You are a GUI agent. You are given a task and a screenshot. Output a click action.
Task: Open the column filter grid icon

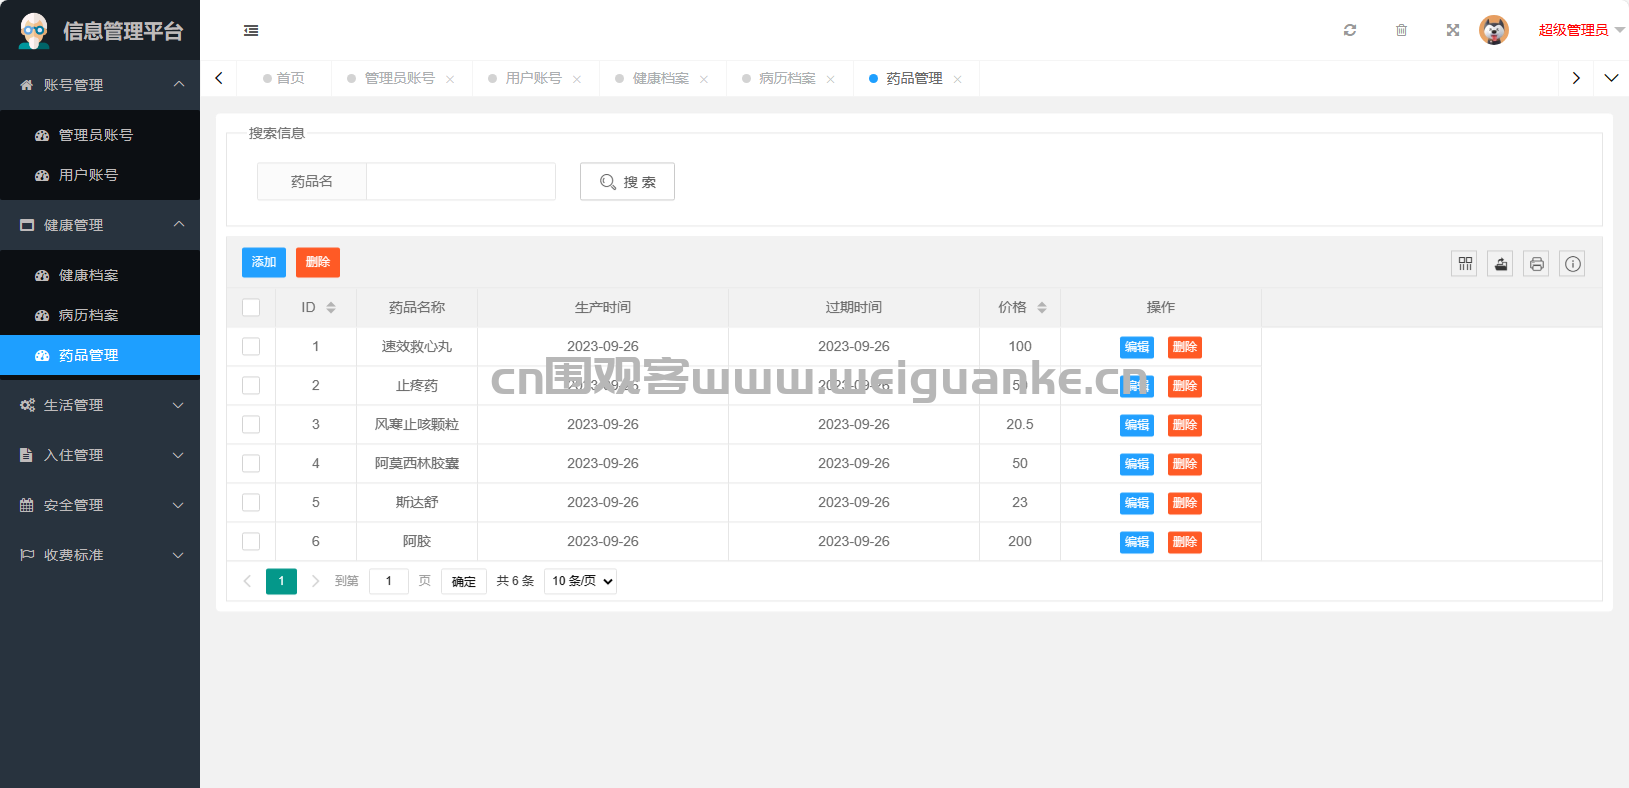[x=1465, y=264]
